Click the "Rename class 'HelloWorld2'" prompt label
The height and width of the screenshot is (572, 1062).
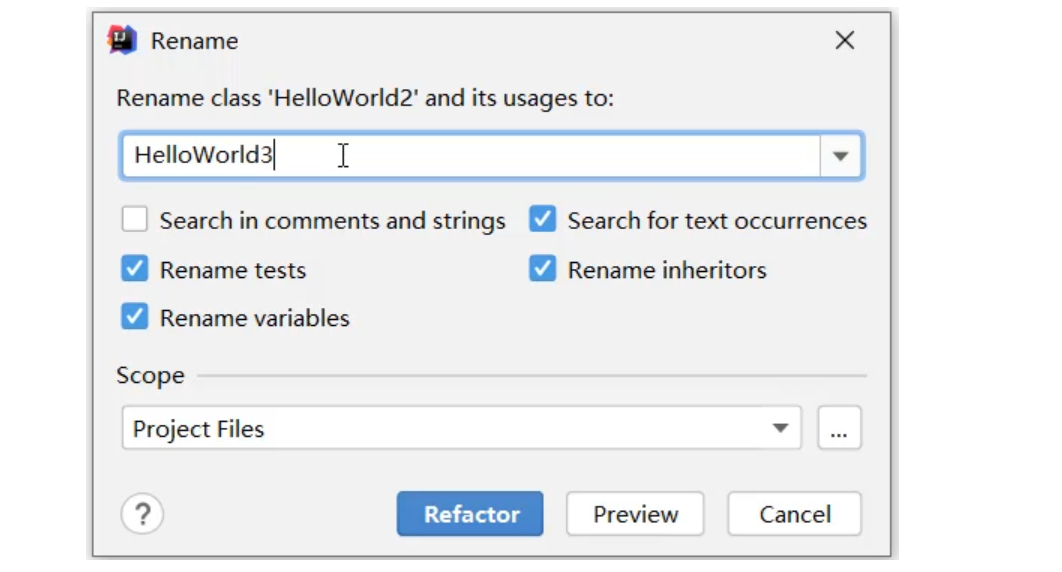(x=365, y=98)
